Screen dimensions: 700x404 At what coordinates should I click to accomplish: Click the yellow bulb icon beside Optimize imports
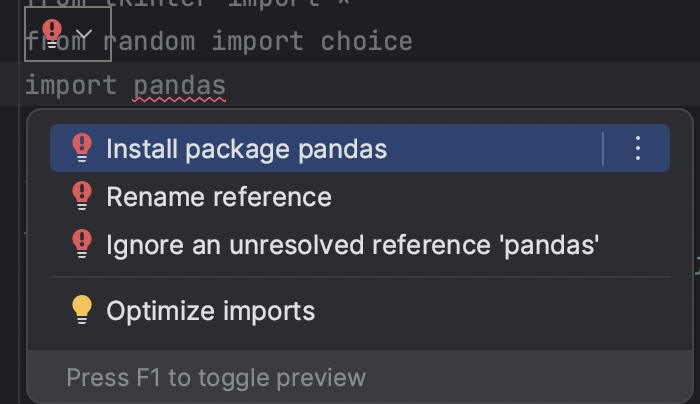click(x=82, y=311)
